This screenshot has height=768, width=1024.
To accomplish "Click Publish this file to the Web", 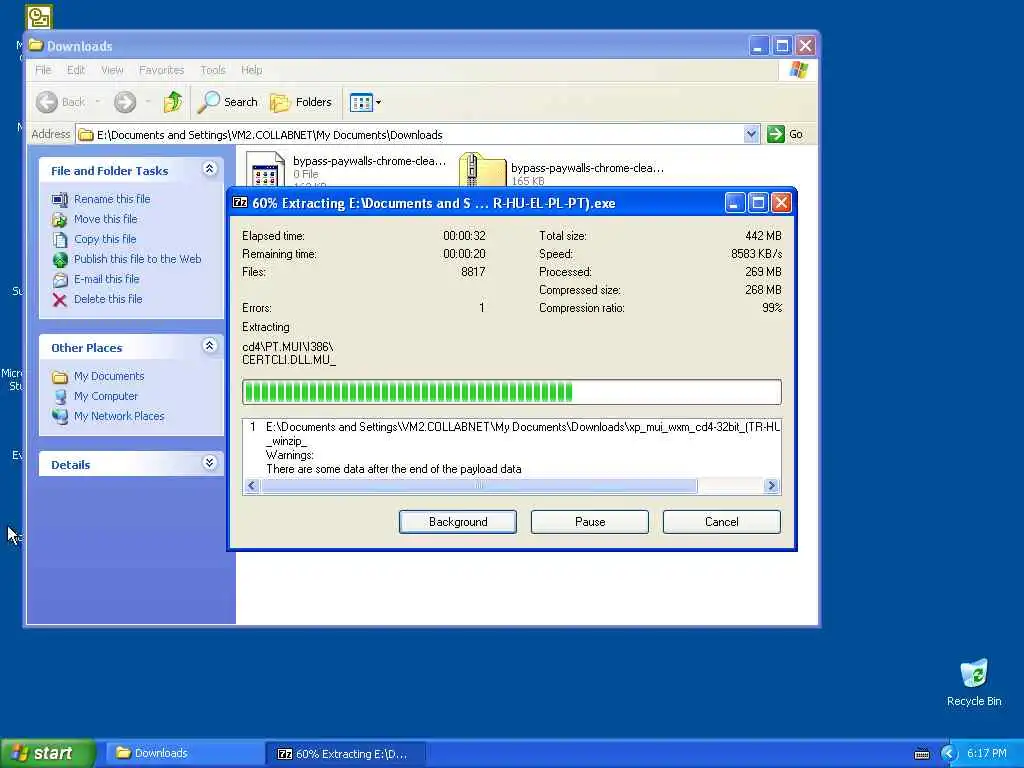I will [x=137, y=259].
